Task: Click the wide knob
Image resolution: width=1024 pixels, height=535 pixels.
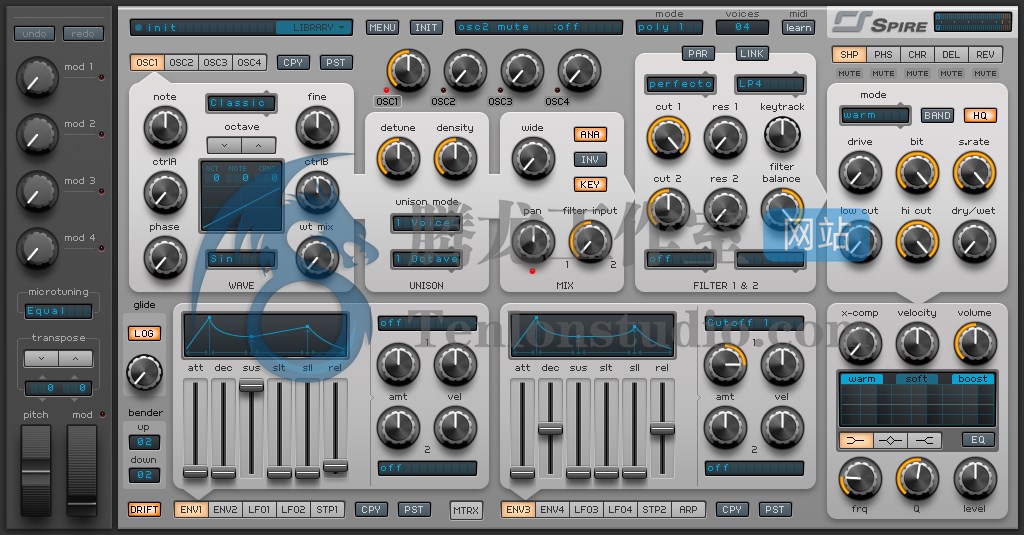Action: (533, 159)
